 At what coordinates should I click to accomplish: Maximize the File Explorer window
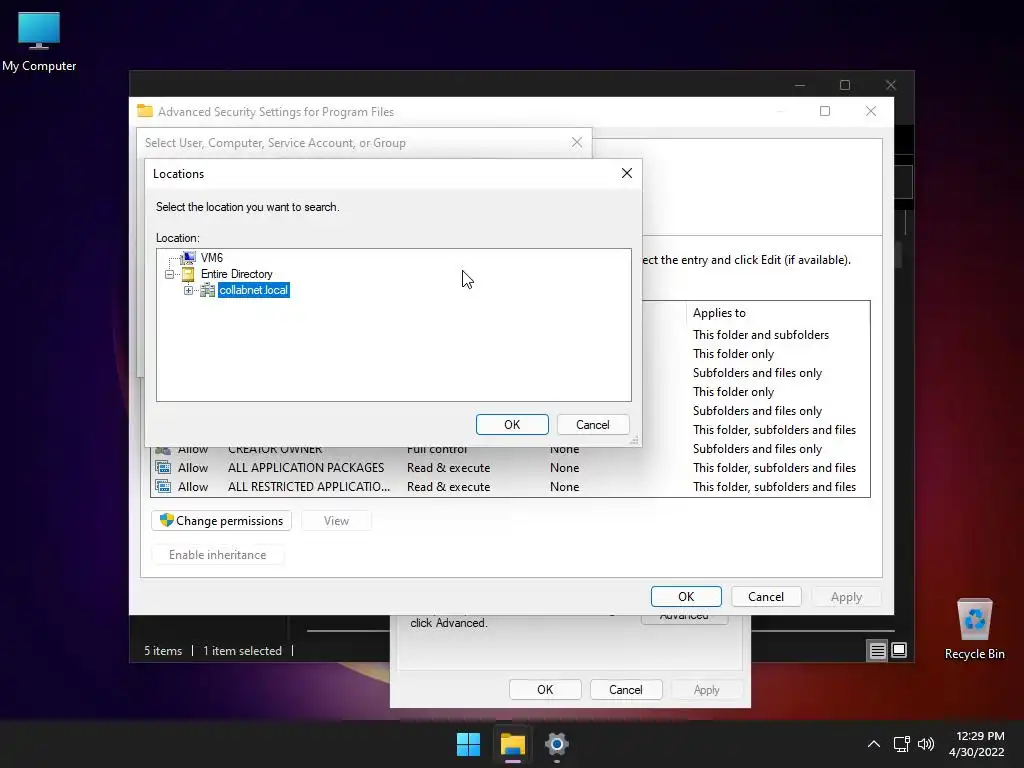click(x=845, y=85)
